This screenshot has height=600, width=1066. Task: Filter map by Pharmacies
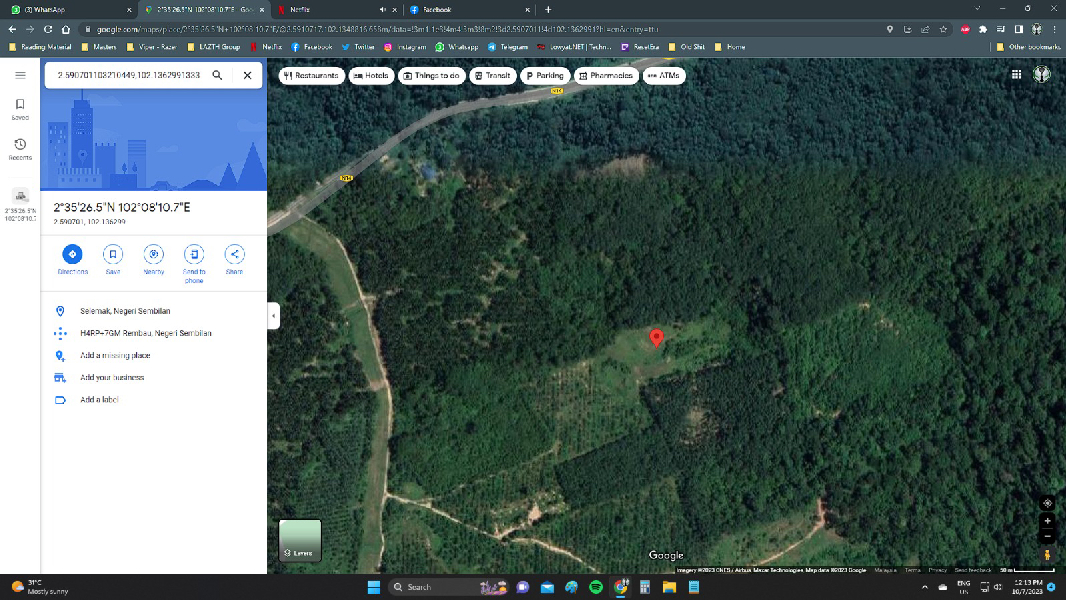606,75
